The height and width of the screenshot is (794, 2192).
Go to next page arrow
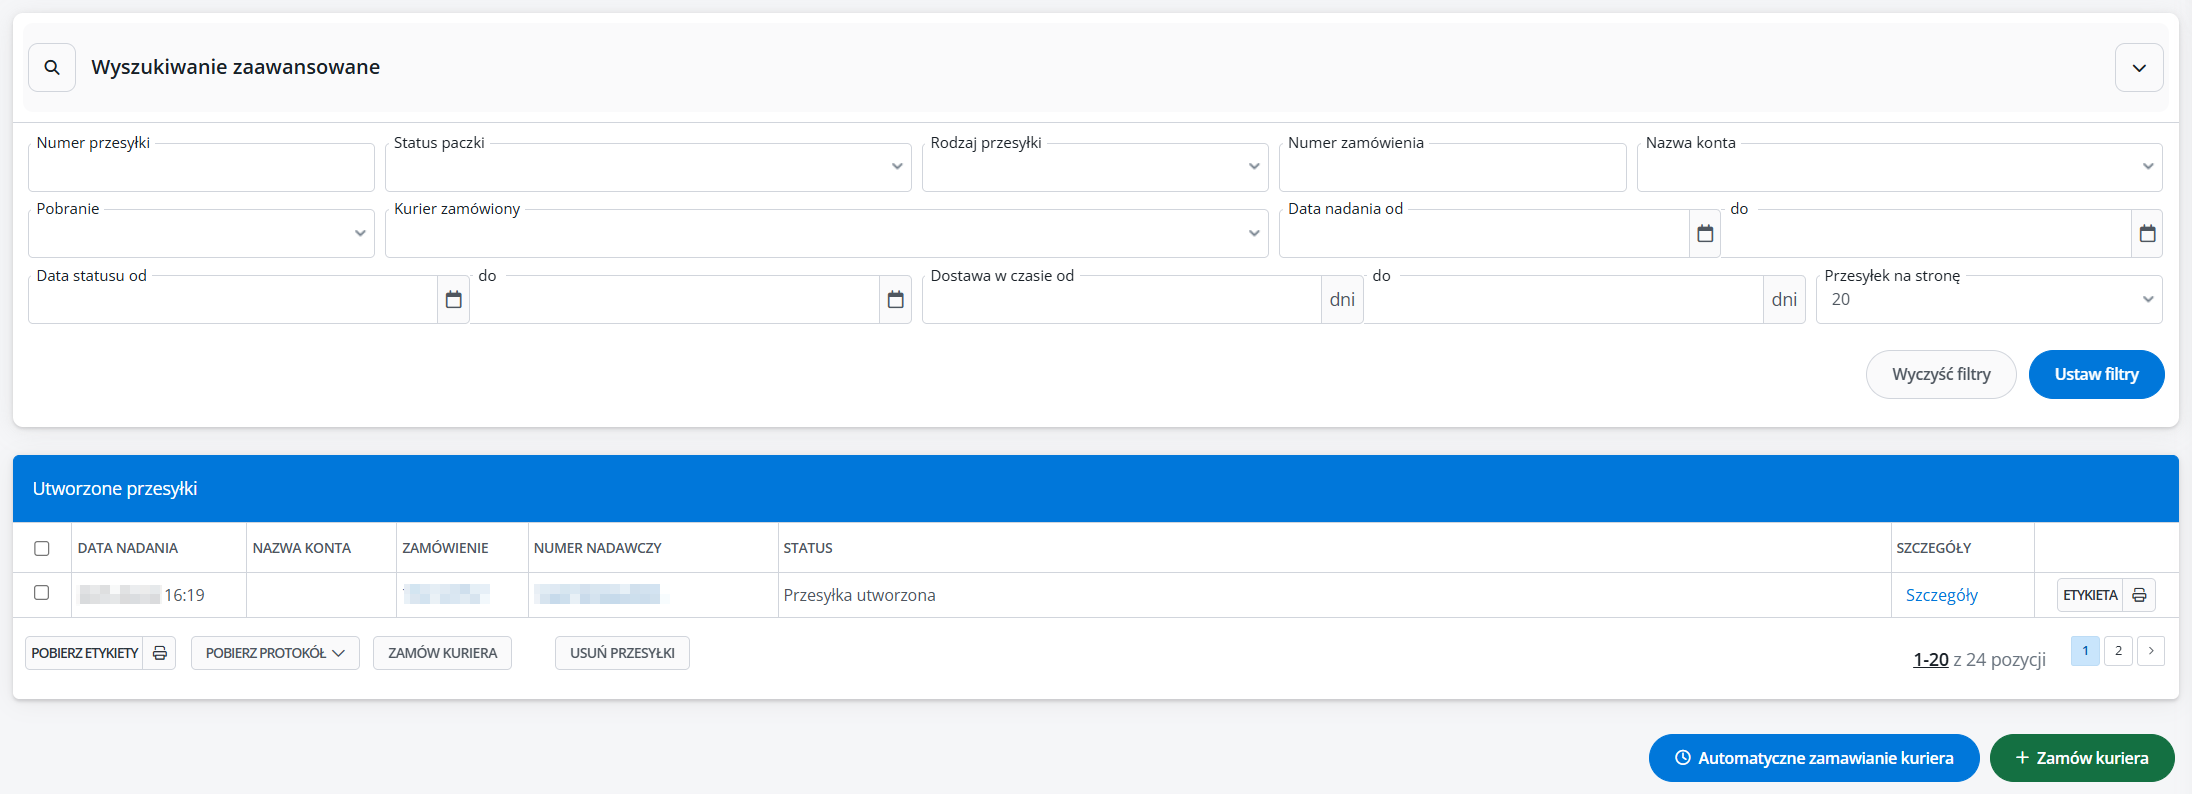[x=2151, y=651]
